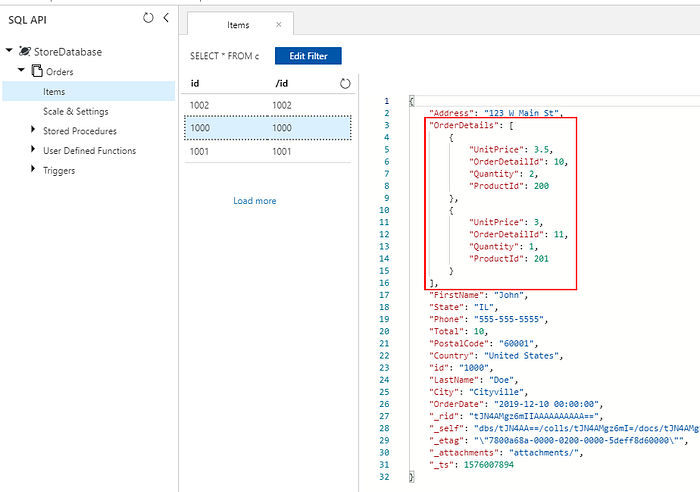Click the SELECT * FROM c query text
This screenshot has width=700, height=492.
(x=224, y=56)
